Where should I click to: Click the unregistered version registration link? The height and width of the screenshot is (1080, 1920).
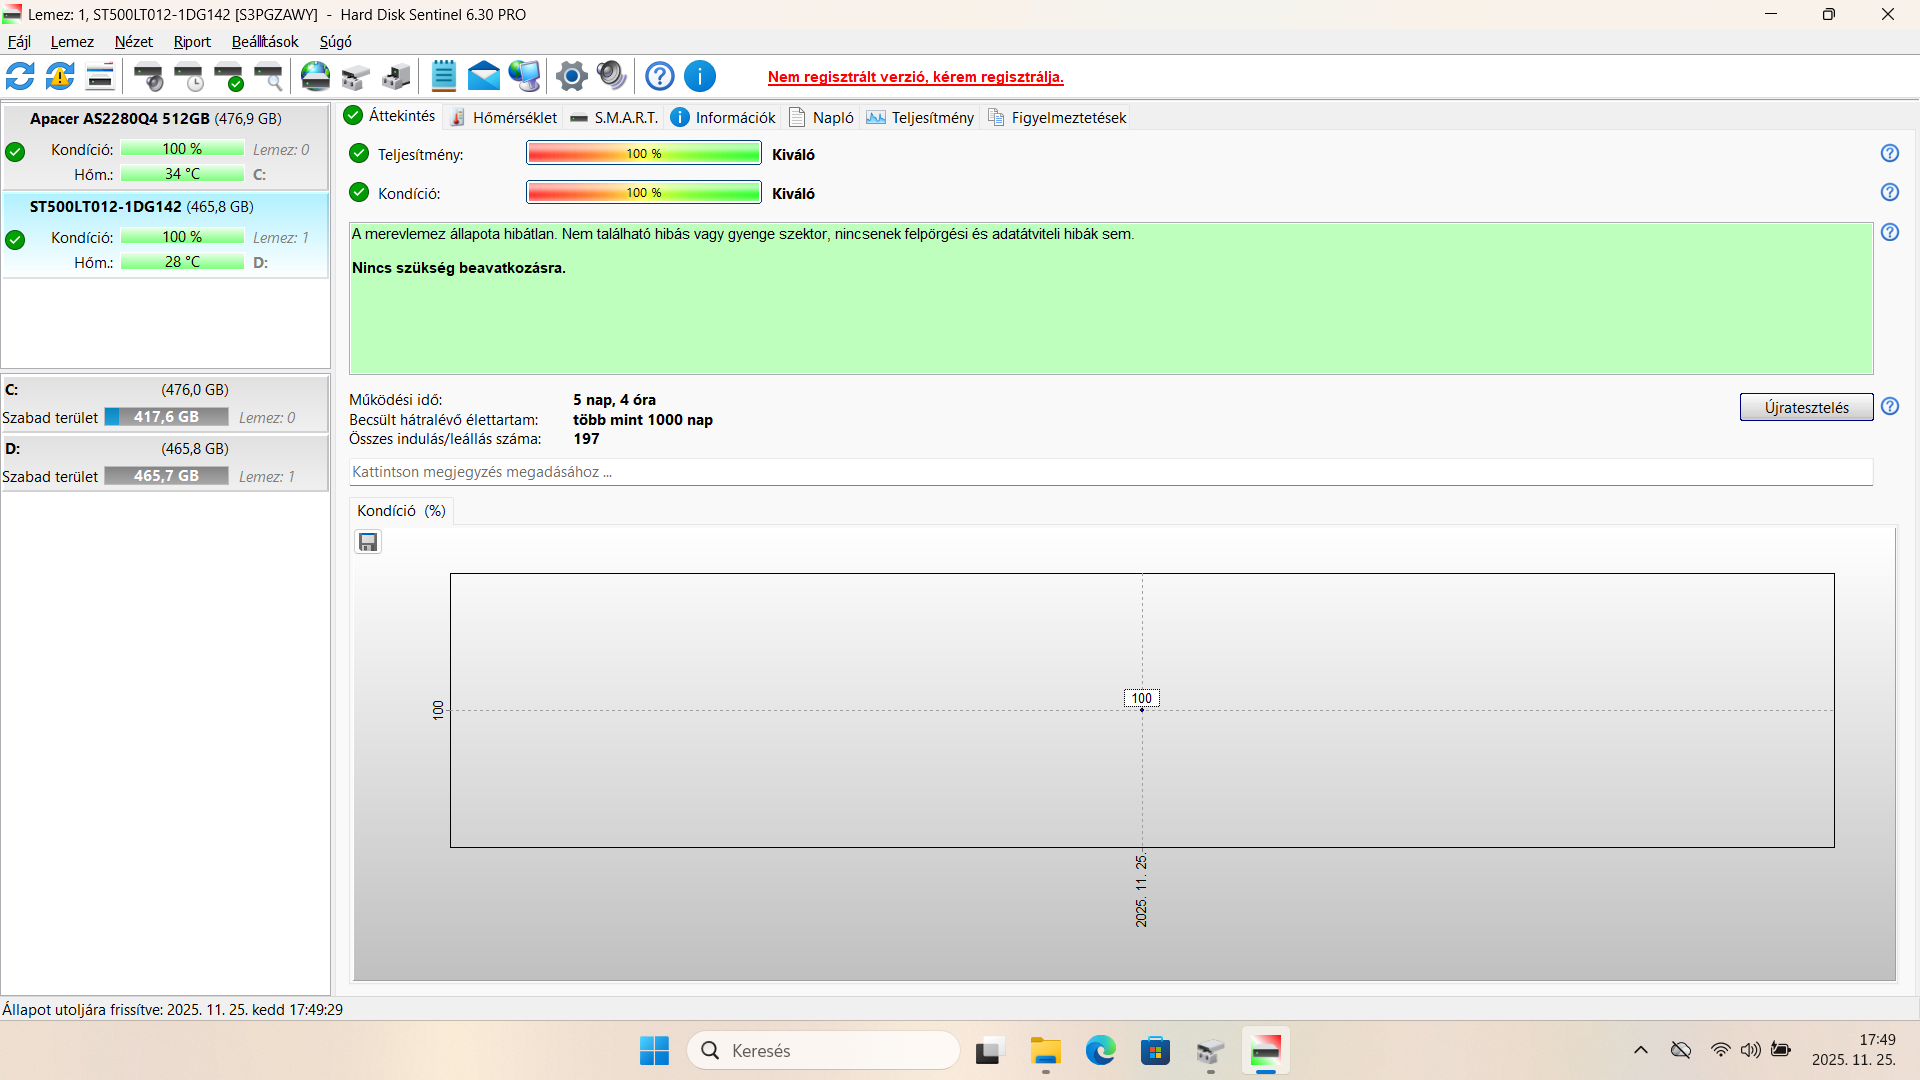click(x=915, y=77)
